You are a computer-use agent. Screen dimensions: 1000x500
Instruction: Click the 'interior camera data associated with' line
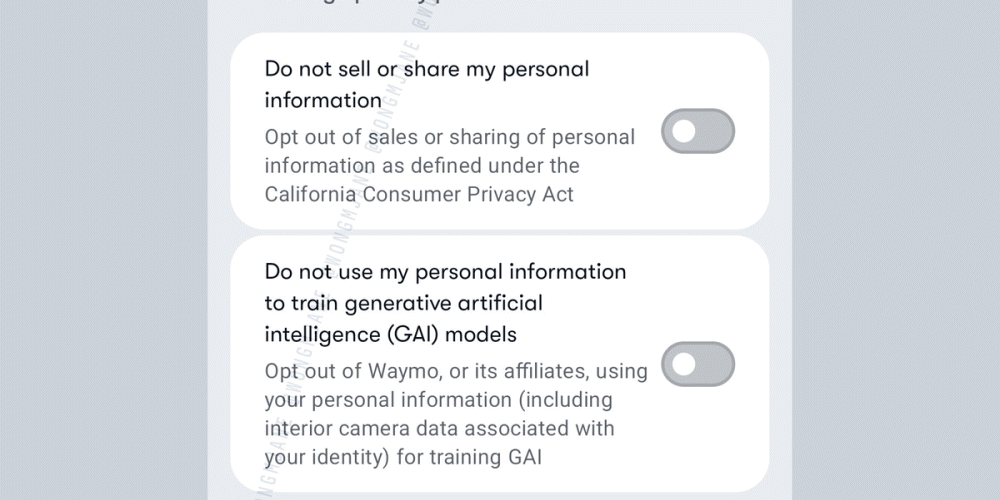[x=439, y=427]
